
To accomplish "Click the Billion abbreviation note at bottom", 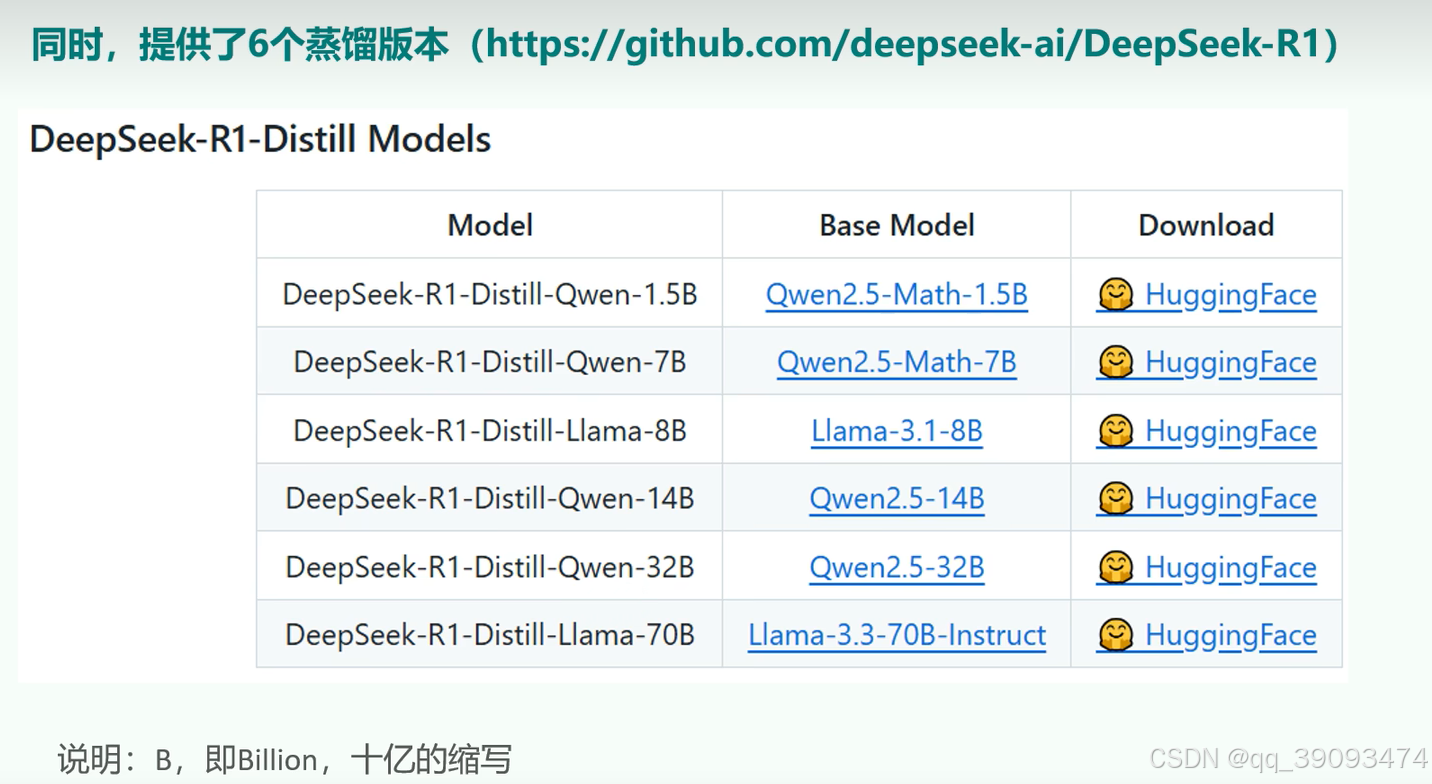I will point(284,760).
